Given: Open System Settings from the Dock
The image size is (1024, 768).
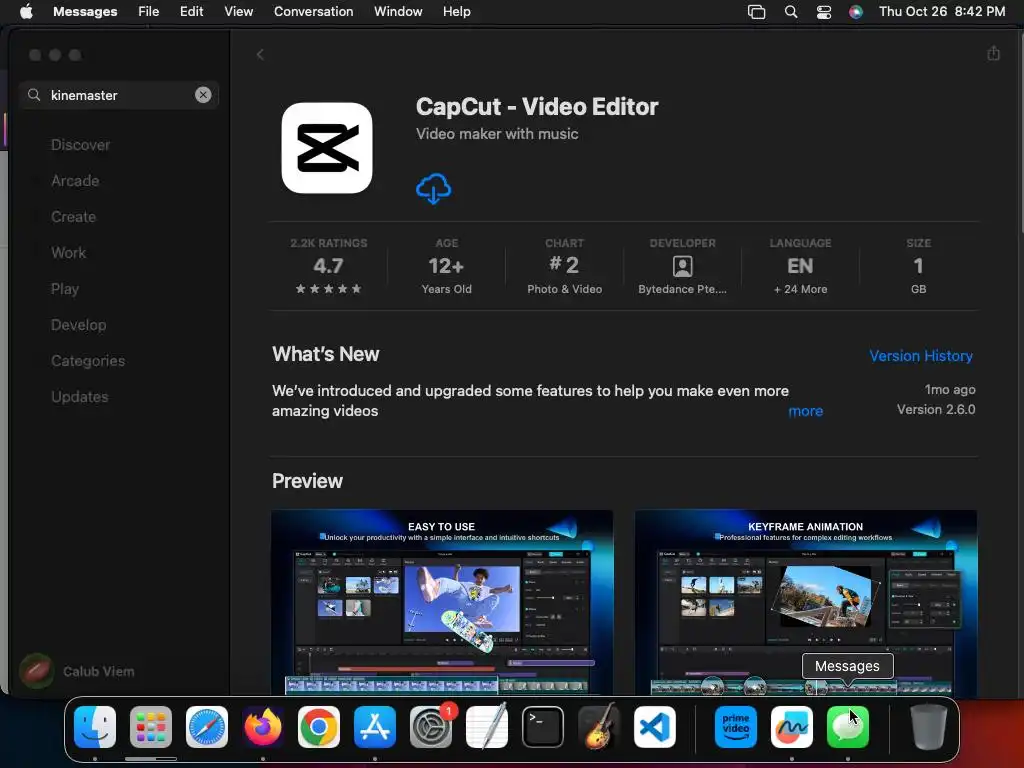Looking at the screenshot, I should point(431,727).
